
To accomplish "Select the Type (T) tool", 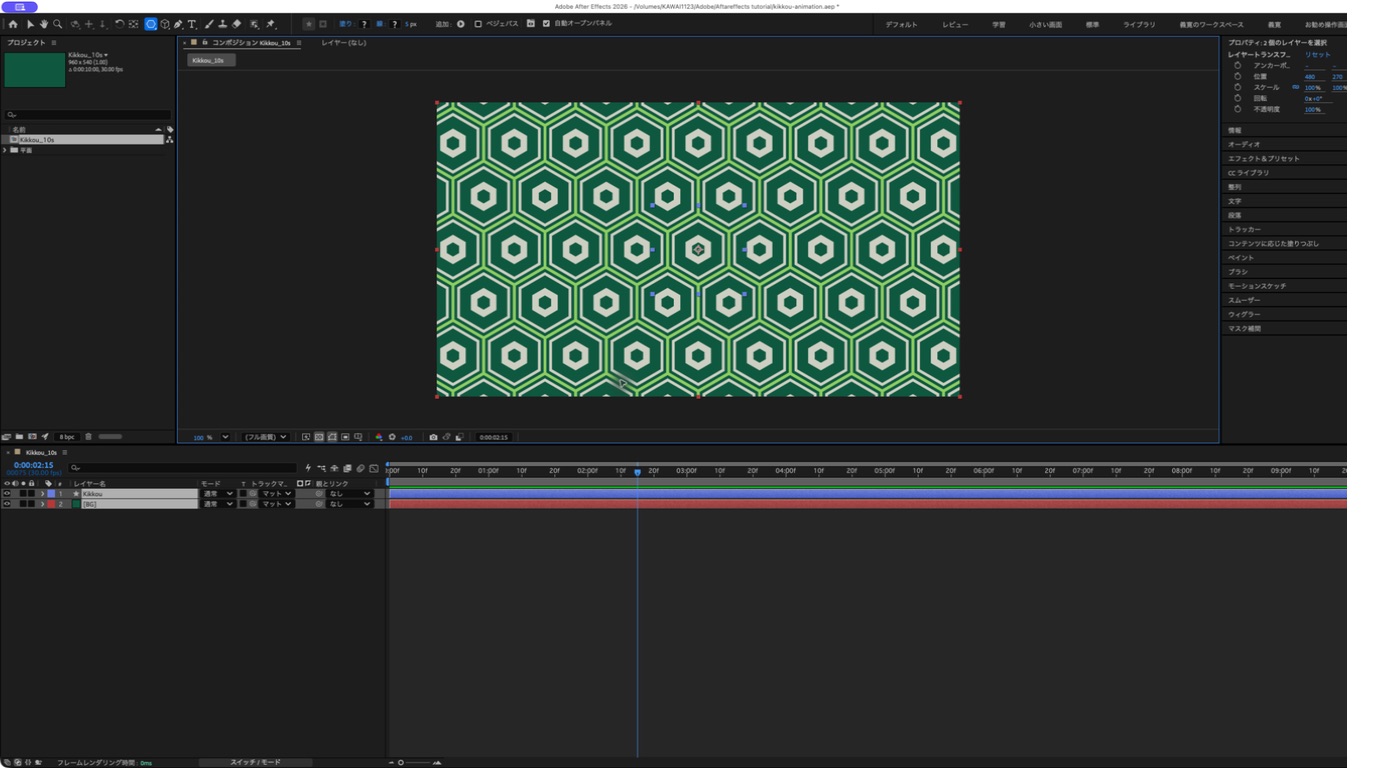I will [192, 24].
